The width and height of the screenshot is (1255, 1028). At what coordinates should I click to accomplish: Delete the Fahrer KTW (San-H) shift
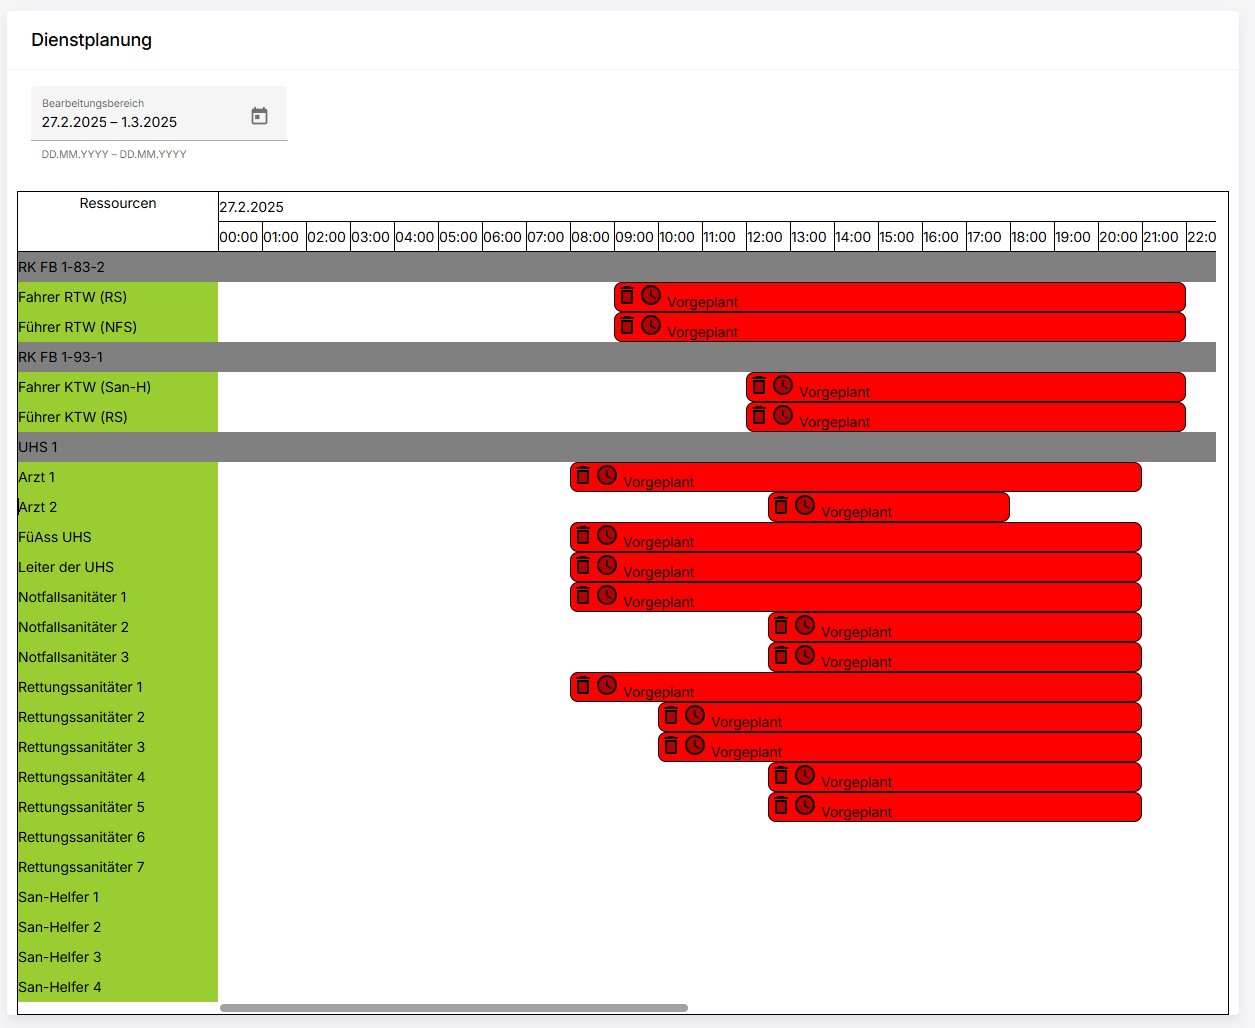coord(759,385)
